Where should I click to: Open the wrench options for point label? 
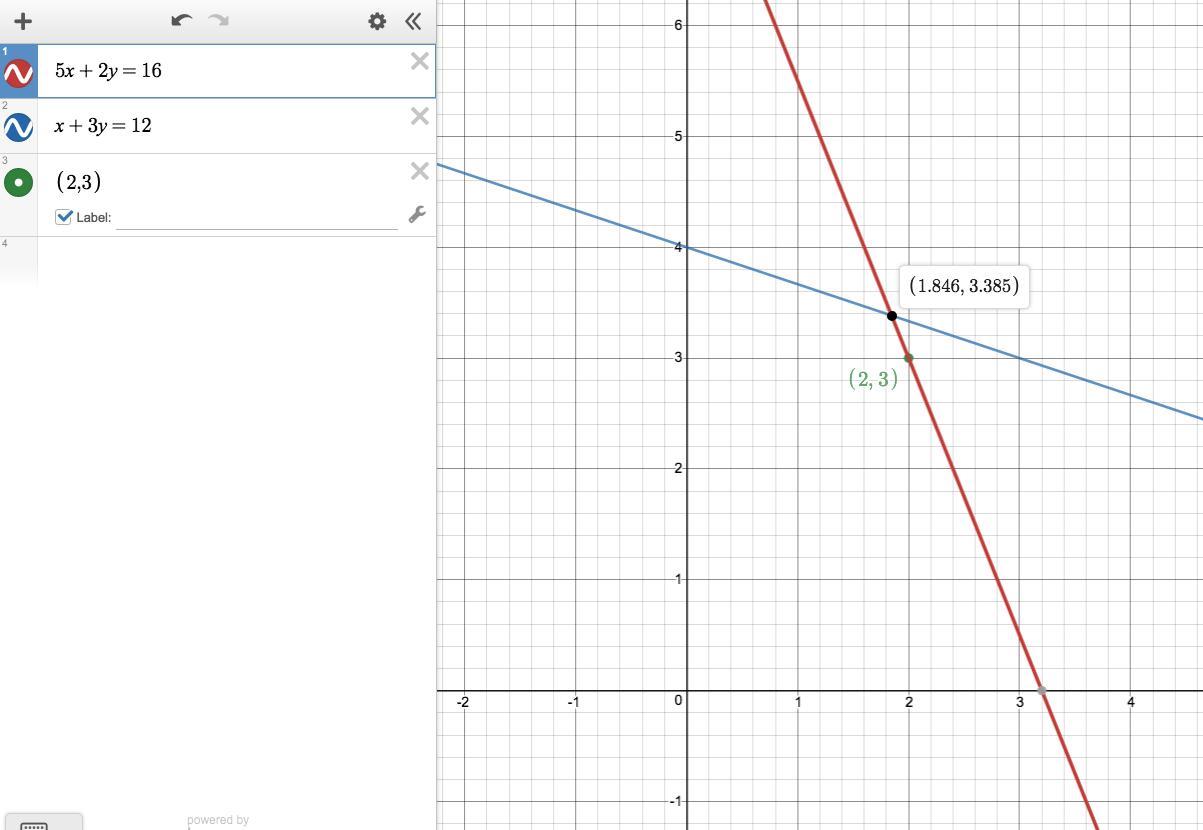pos(417,214)
